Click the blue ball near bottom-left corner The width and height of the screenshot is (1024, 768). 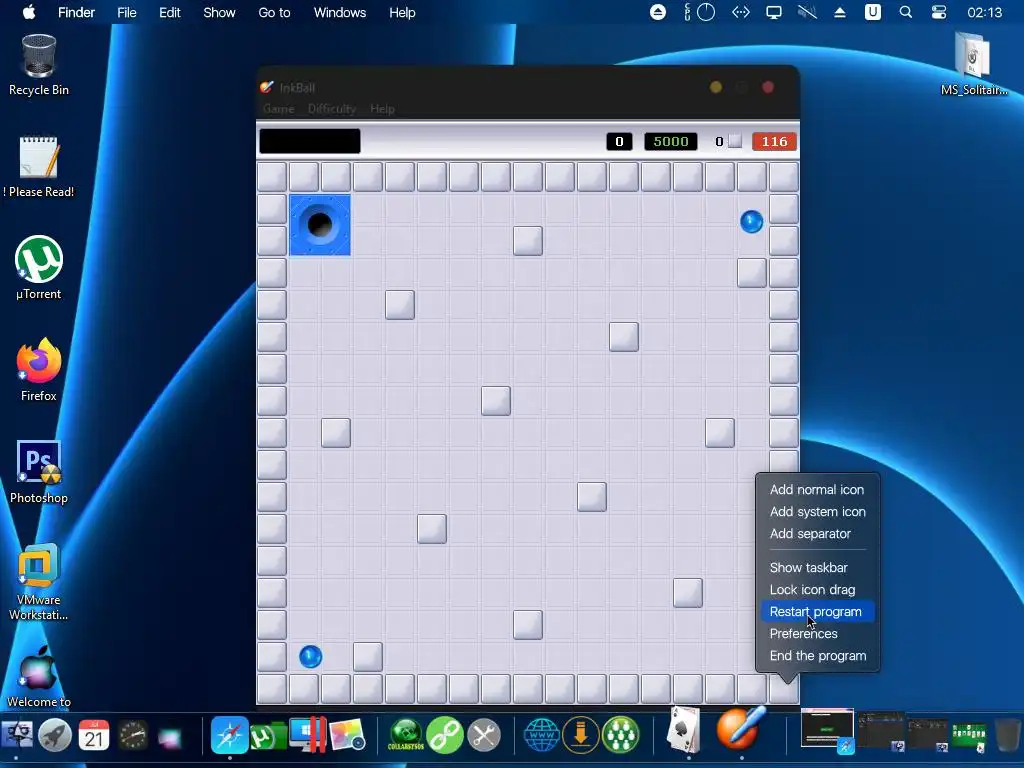(x=310, y=656)
